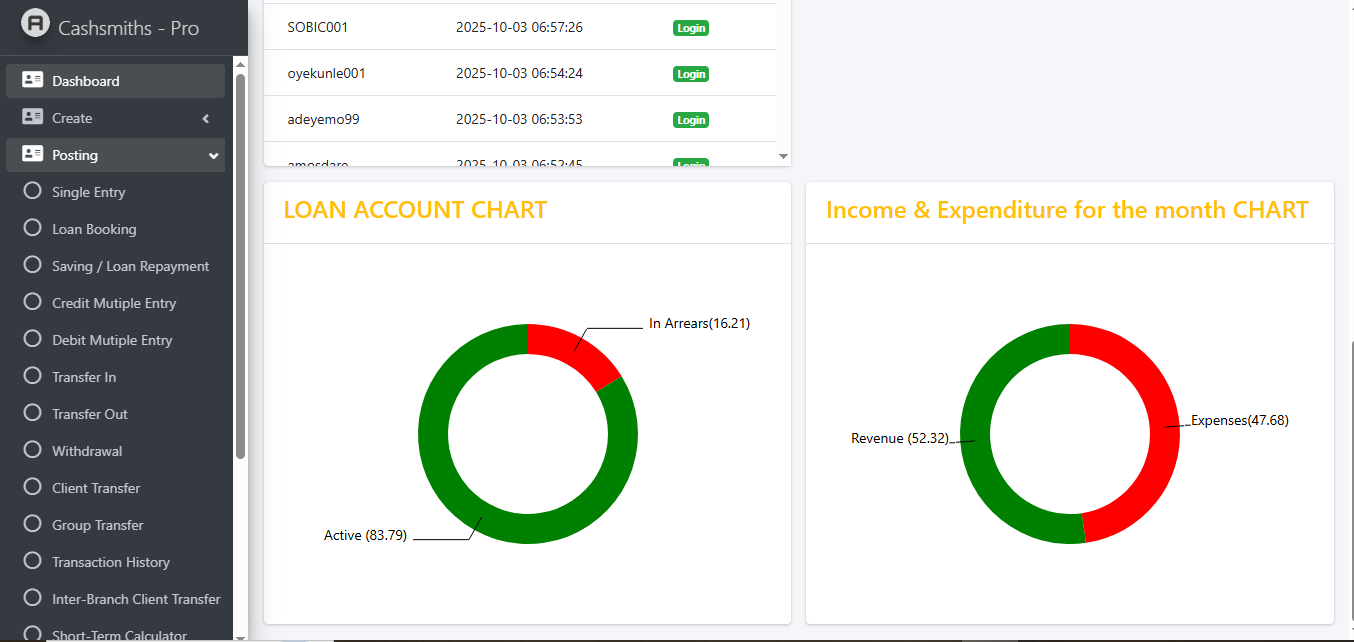
Task: Collapse Posting menu using its chevron
Action: tap(213, 156)
